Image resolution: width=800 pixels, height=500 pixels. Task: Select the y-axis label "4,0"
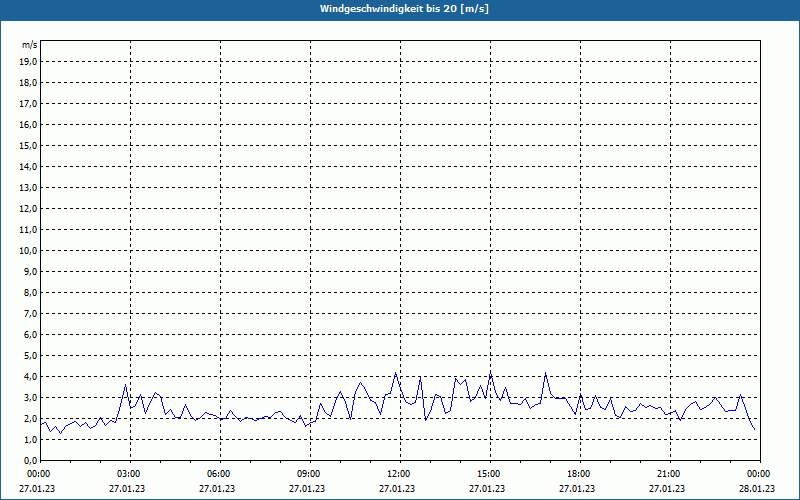point(31,377)
